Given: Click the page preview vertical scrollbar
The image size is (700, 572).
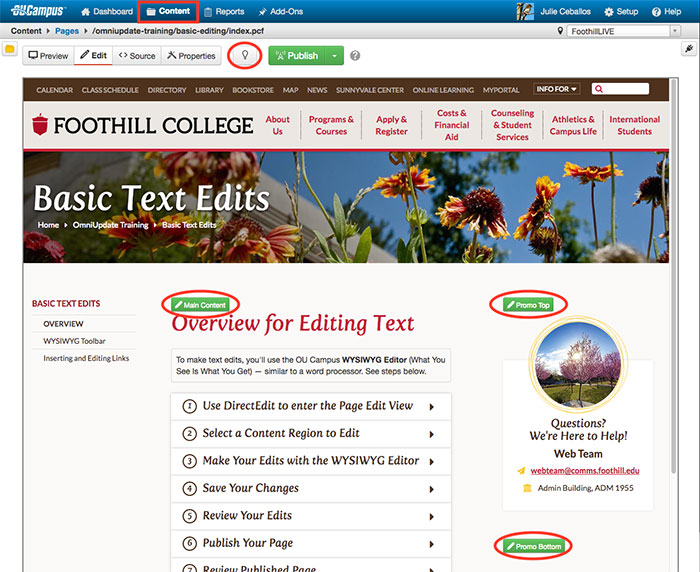Looking at the screenshot, I should [x=674, y=277].
